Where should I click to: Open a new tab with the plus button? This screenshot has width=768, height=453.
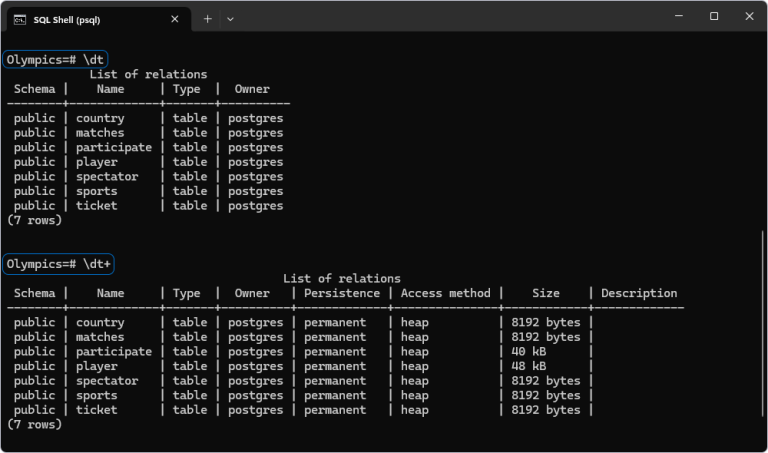208,18
